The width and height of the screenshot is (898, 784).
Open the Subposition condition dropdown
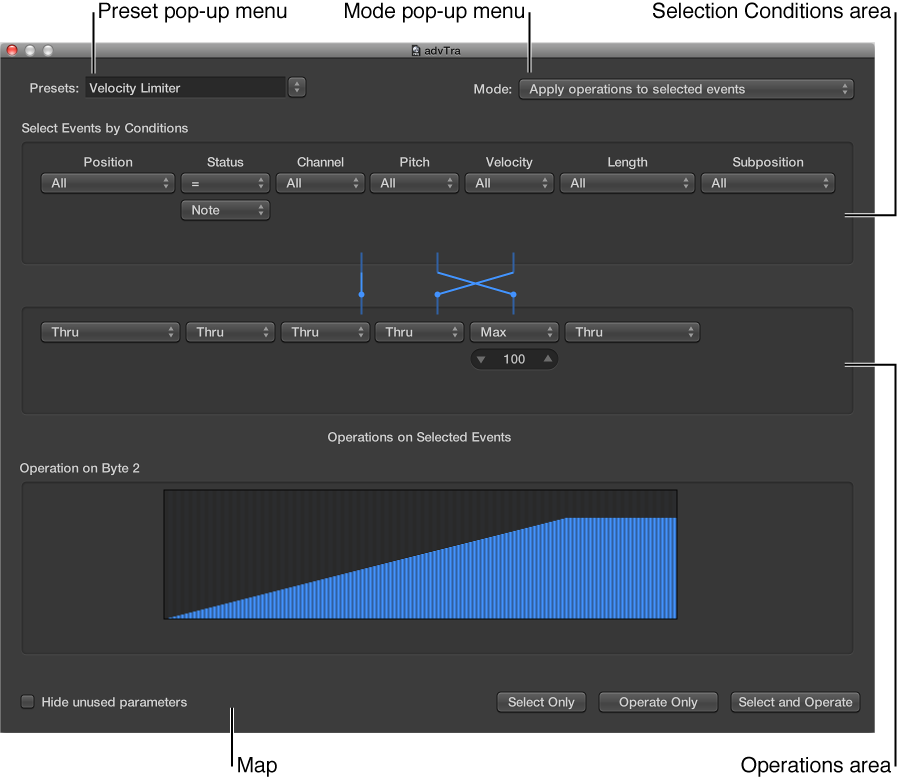pos(768,183)
